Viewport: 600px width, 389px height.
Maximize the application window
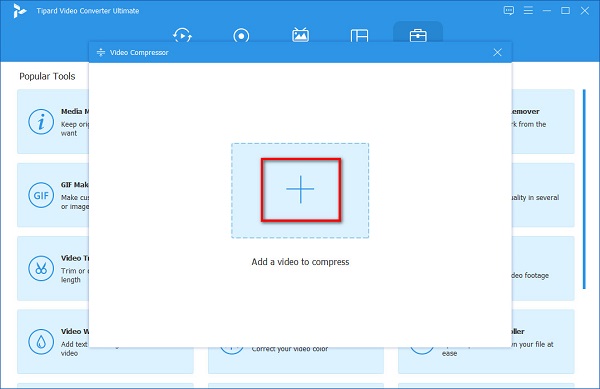coord(566,11)
